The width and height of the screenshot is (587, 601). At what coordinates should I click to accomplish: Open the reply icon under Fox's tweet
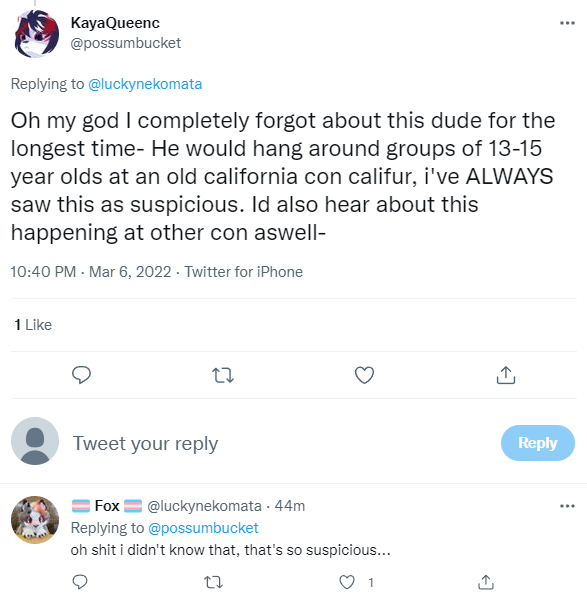[x=80, y=582]
